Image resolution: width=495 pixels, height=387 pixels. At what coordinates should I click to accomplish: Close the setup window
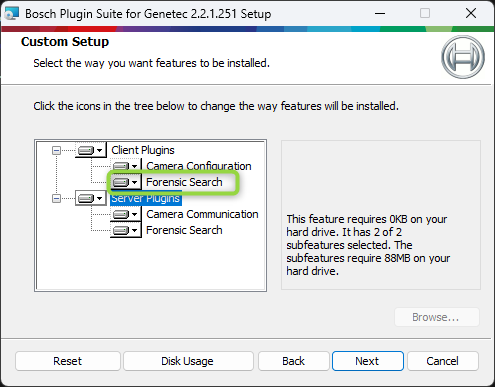click(471, 14)
